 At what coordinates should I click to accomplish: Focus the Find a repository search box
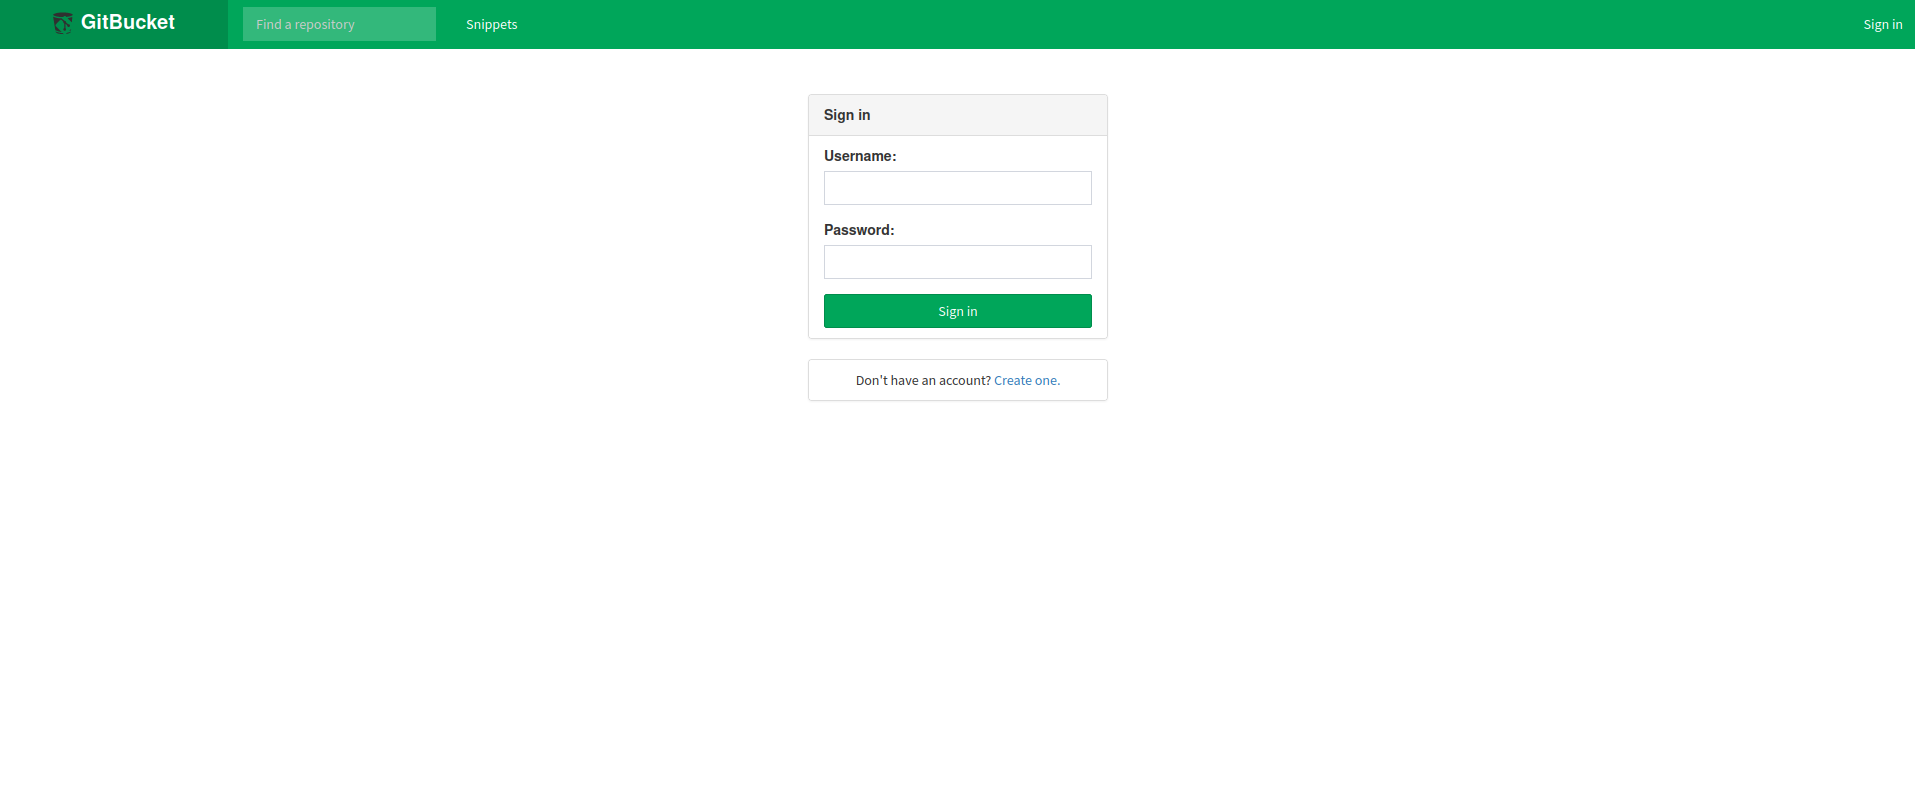[339, 24]
